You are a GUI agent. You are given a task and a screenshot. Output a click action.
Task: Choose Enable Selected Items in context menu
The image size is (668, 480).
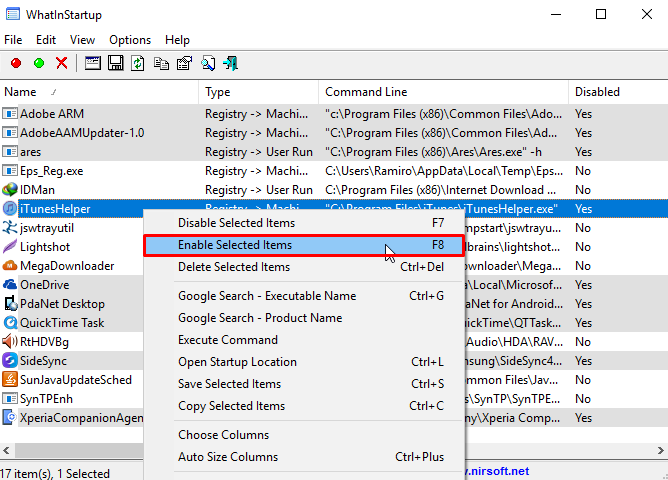pos(304,245)
